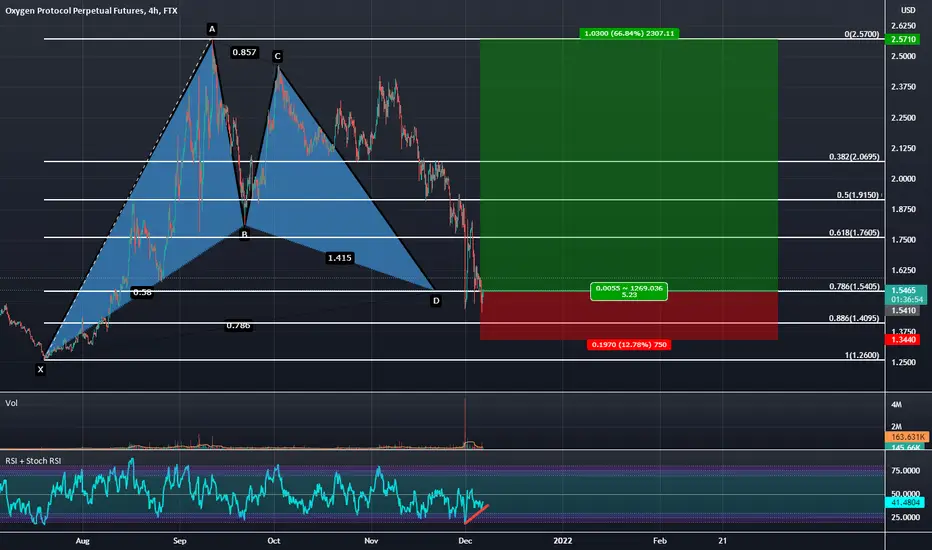Click the USD currency label on price axis
932x550 pixels.
click(908, 10)
